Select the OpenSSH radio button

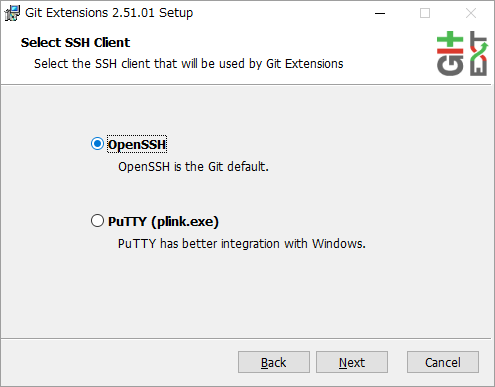point(97,144)
